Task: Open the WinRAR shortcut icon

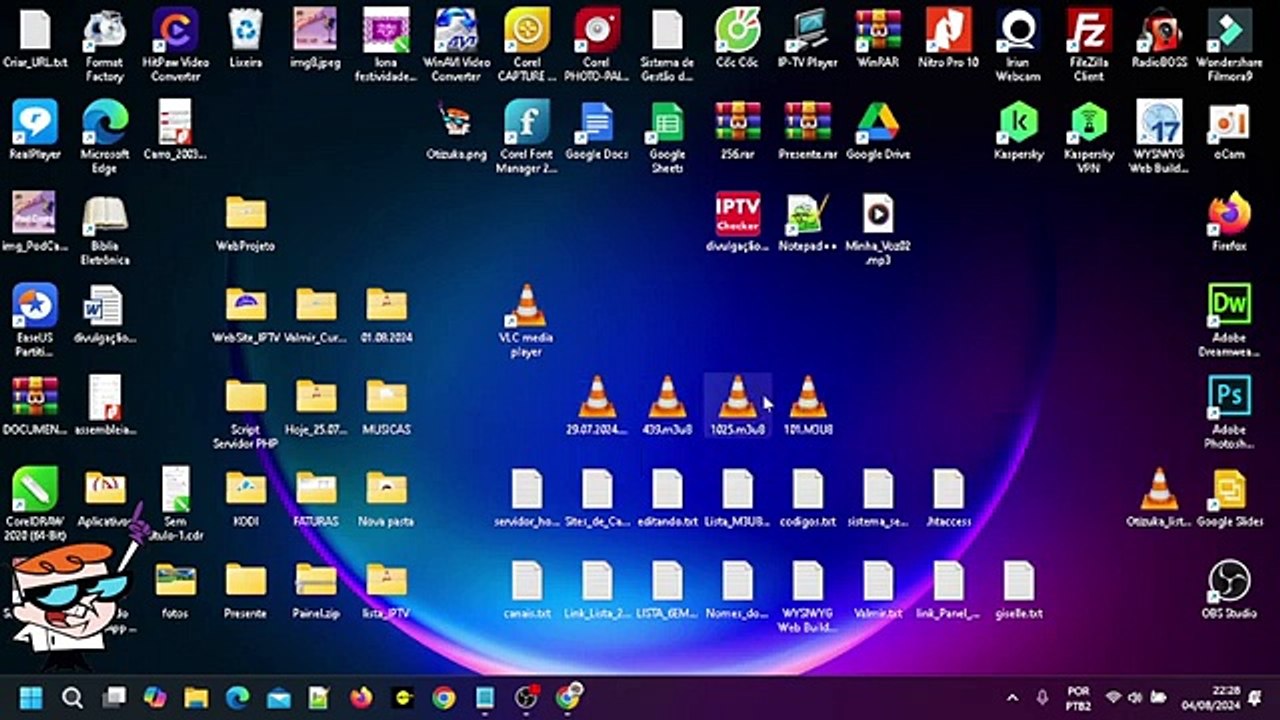Action: [878, 38]
